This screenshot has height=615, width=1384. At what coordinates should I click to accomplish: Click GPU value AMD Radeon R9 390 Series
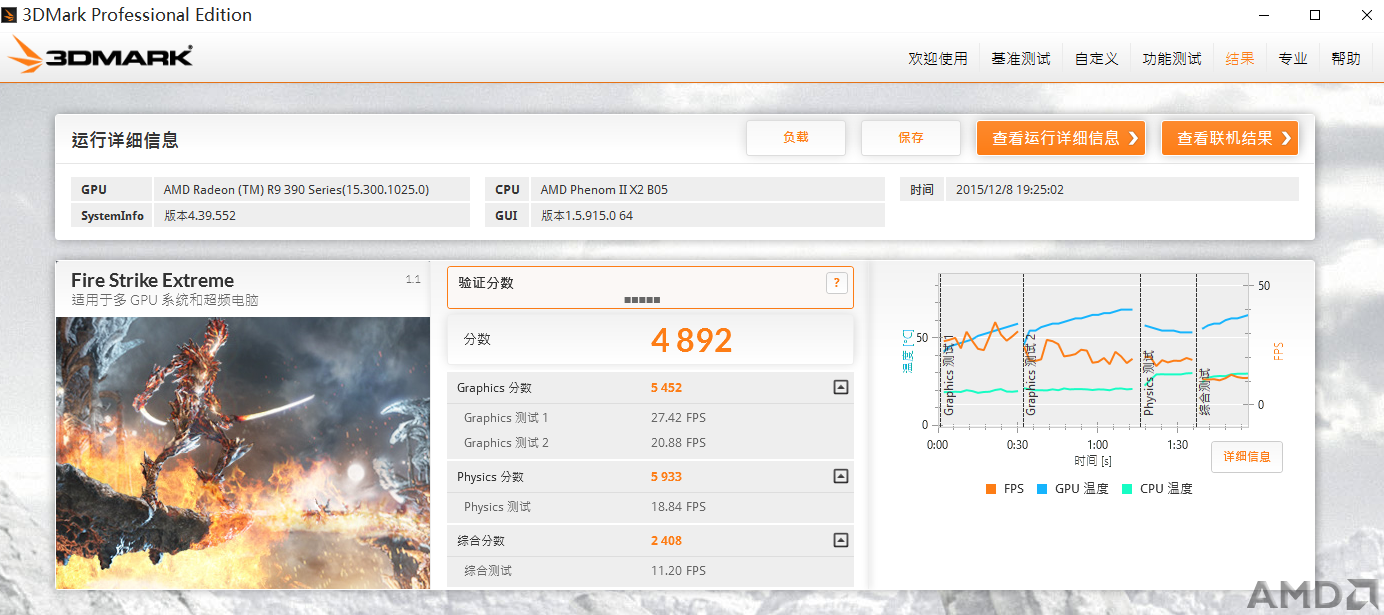pyautogui.click(x=297, y=190)
